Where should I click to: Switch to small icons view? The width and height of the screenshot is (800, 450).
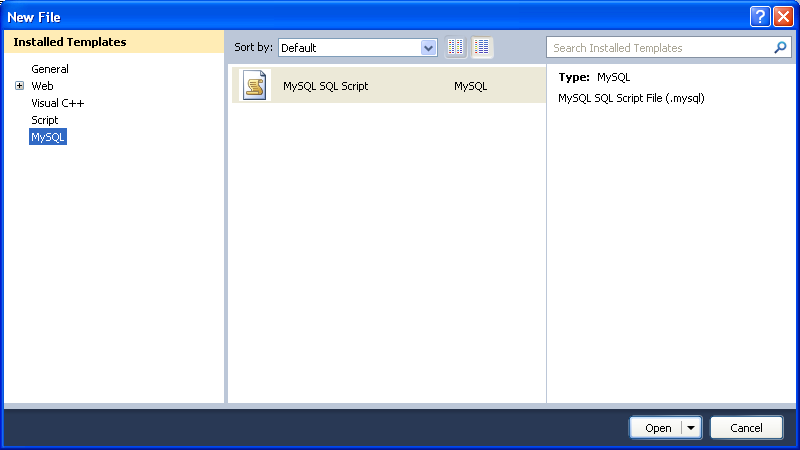456,47
